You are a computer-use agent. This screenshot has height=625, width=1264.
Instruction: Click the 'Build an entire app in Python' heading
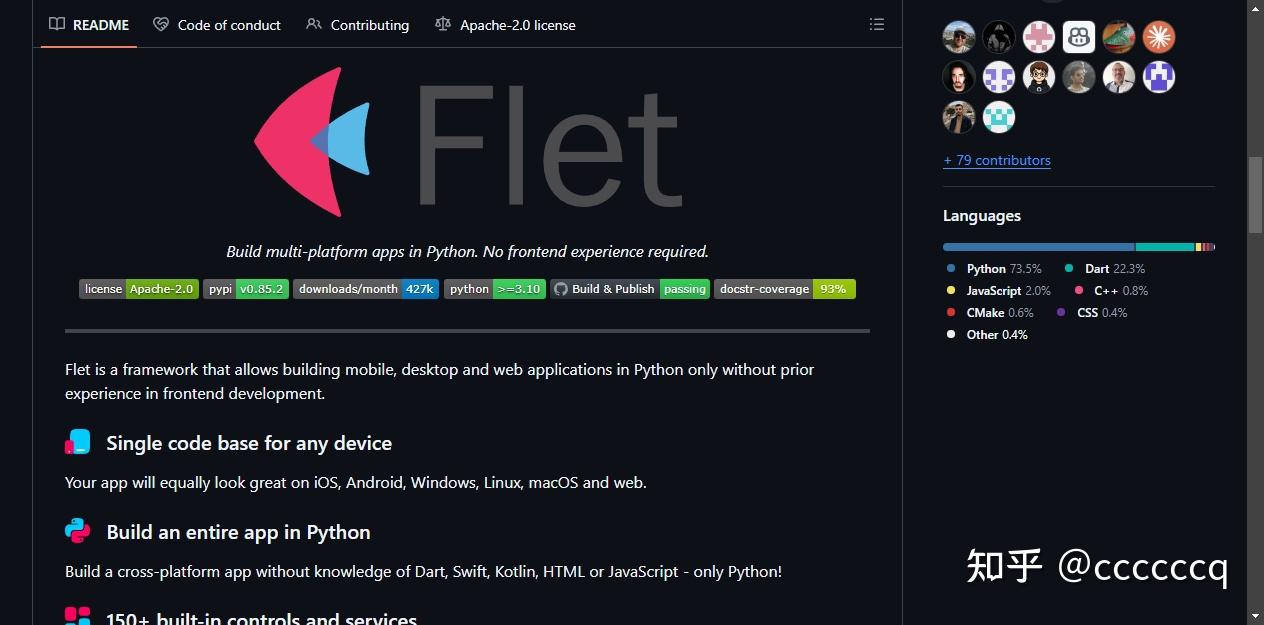[x=238, y=532]
